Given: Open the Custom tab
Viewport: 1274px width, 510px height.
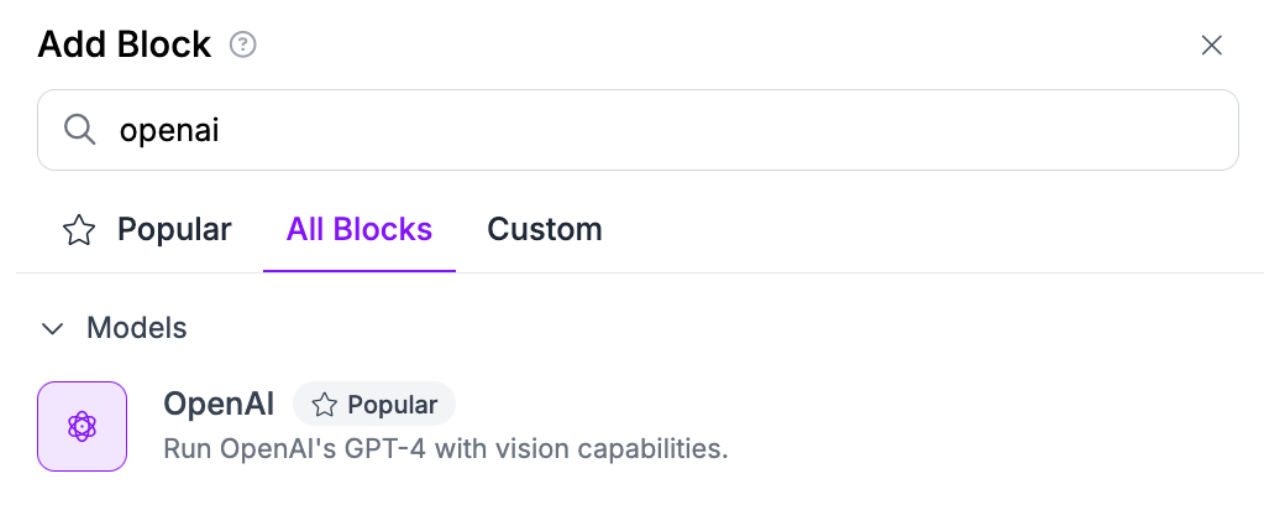Looking at the screenshot, I should coord(544,230).
